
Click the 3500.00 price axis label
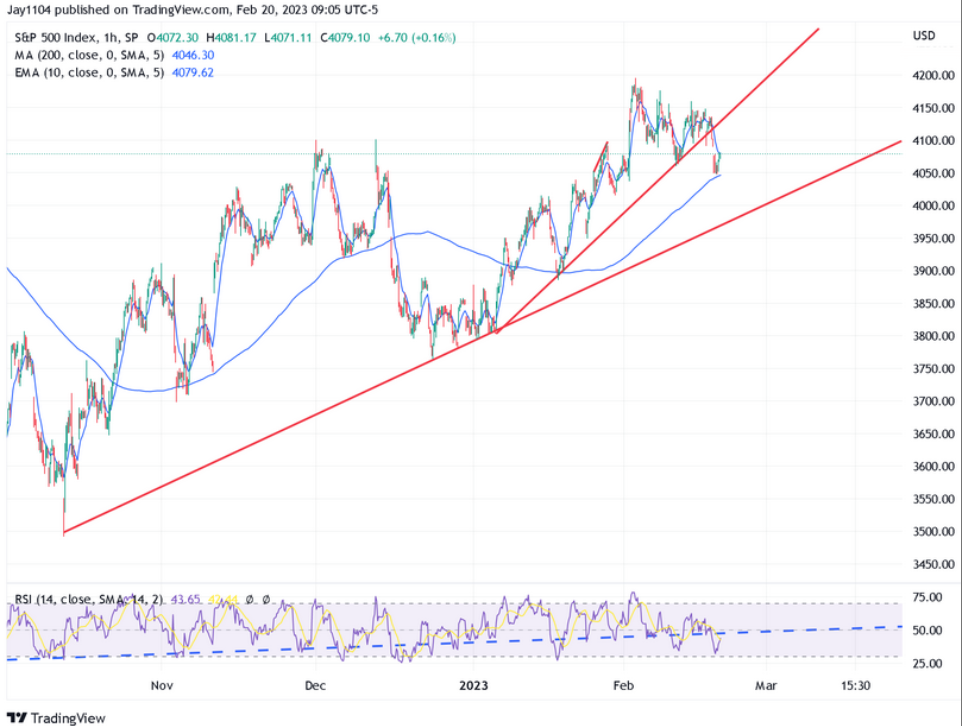tap(934, 531)
